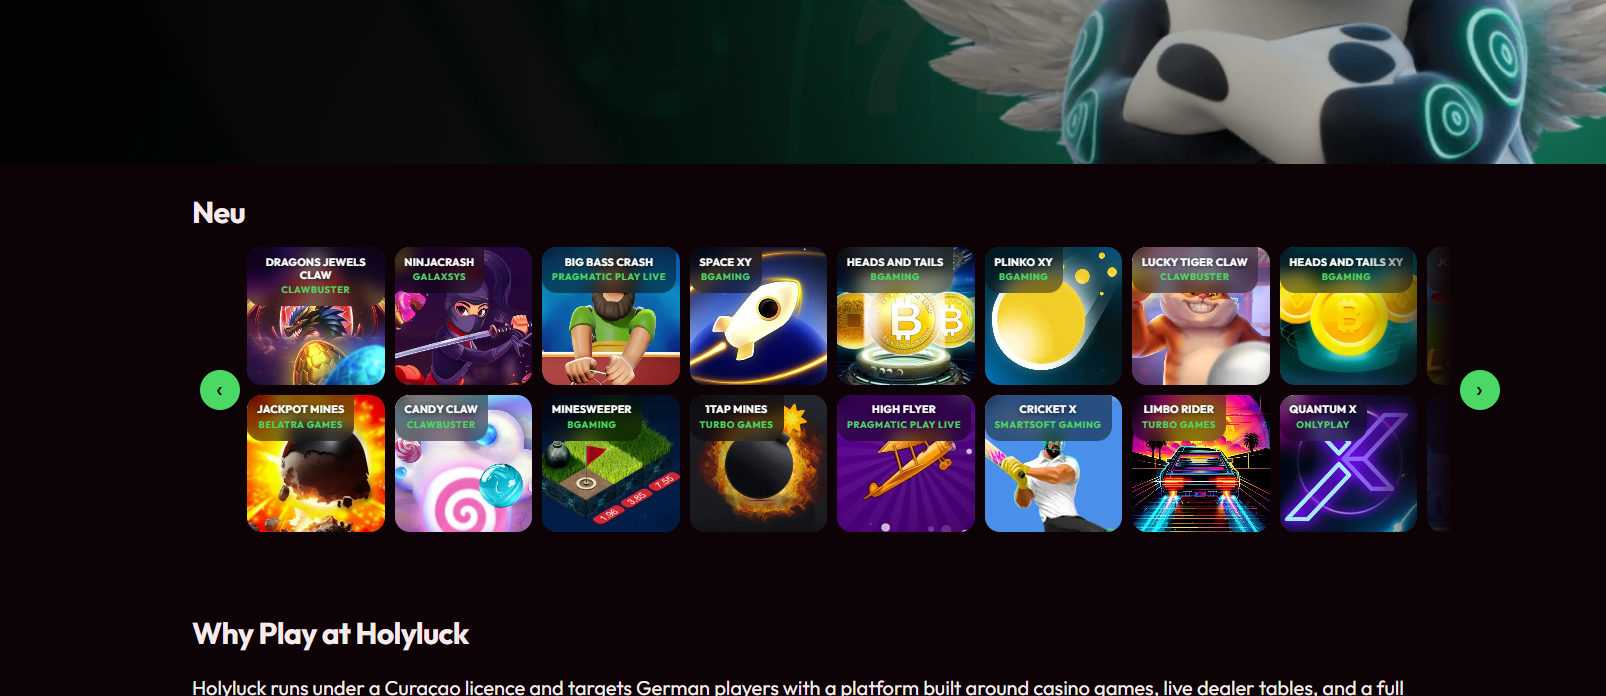Screen dimensions: 1606x696
Task: Launch the Candy Claw game
Action: pos(463,463)
